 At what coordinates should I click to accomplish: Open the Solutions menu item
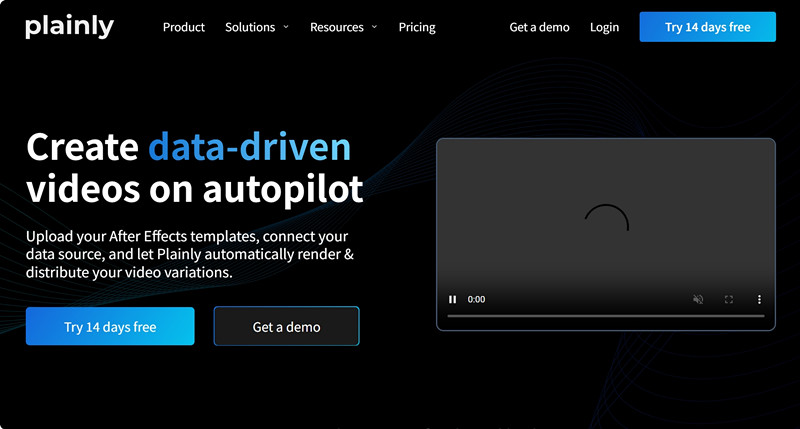point(250,27)
